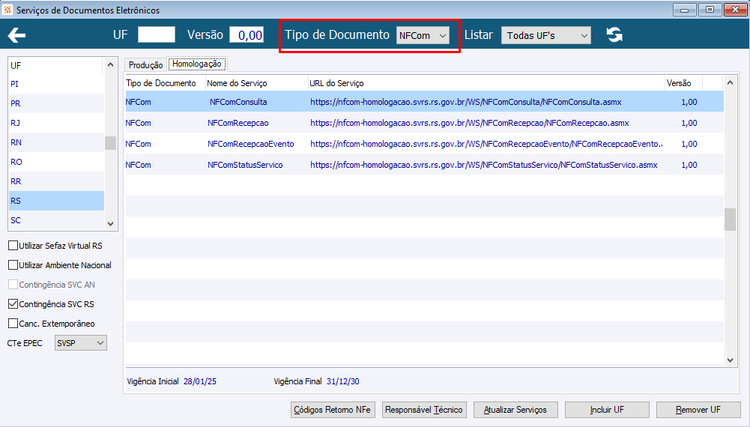Click the UF input field
This screenshot has width=750, height=427.
coord(156,35)
